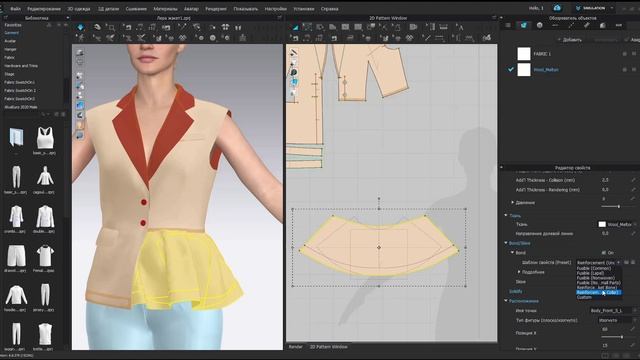Start simulation with the blue arrow icon

[x=80, y=27]
